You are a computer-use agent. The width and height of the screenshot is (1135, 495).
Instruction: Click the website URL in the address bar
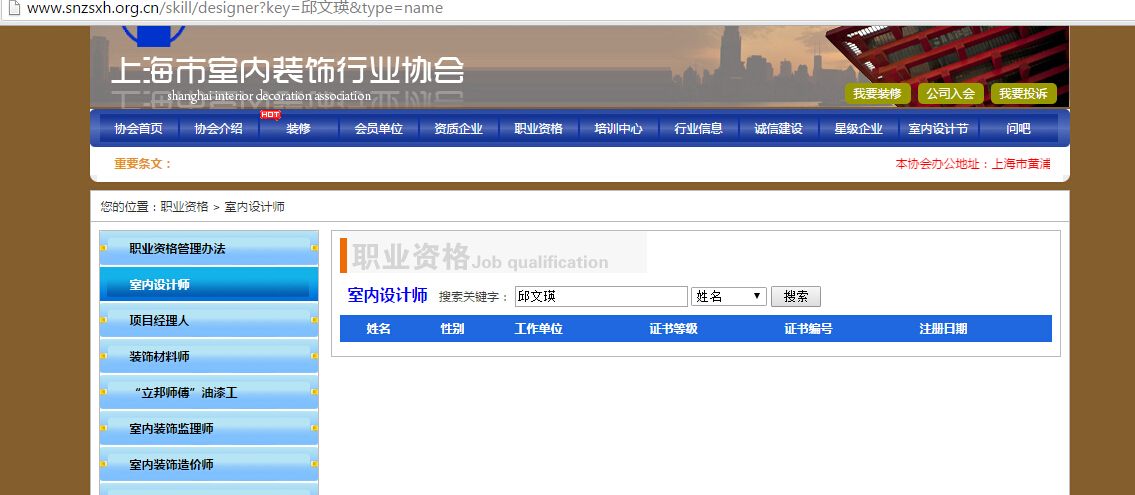pyautogui.click(x=235, y=8)
